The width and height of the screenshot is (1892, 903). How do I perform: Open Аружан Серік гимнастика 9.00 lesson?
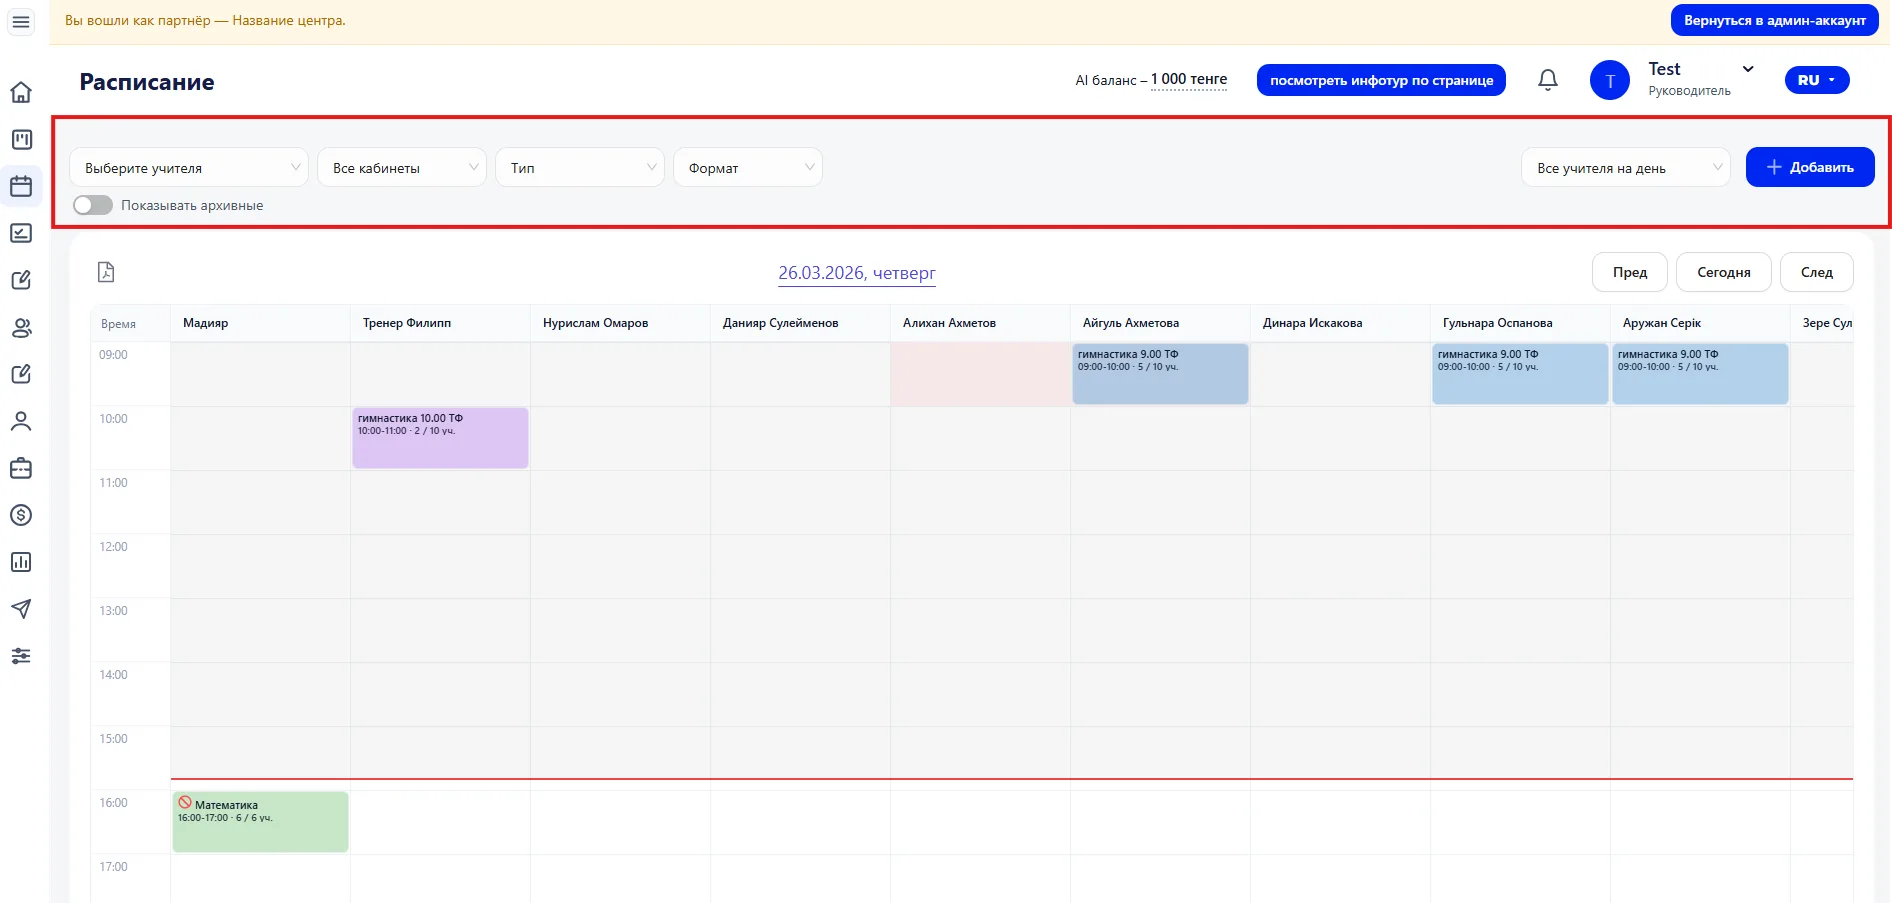tap(1700, 374)
